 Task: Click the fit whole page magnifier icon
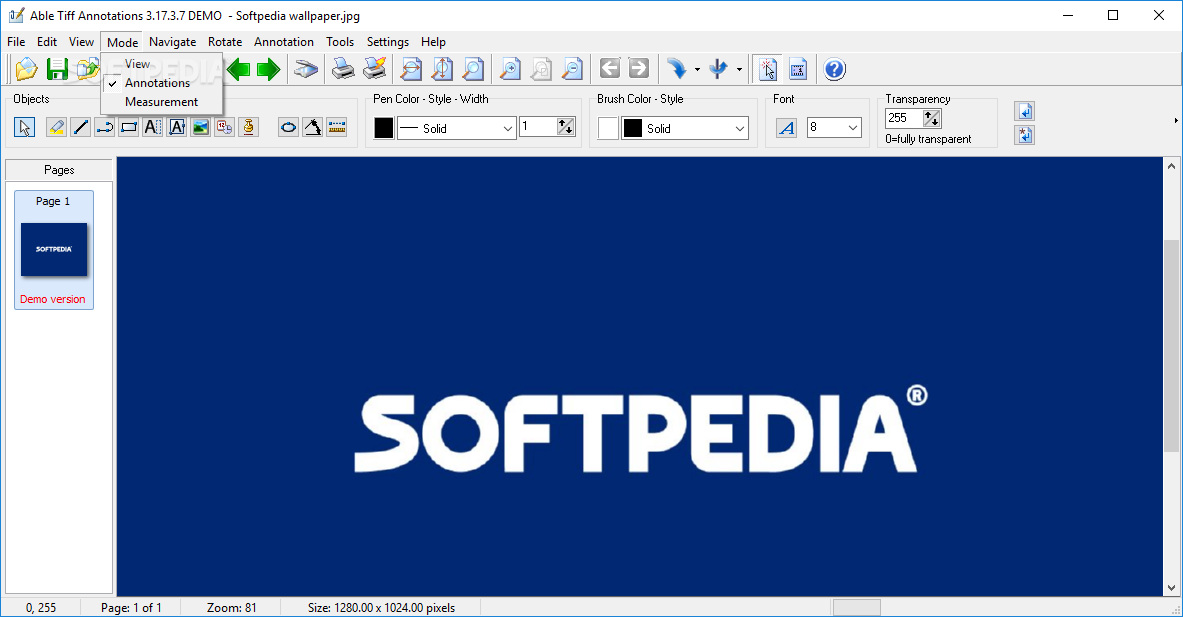pyautogui.click(x=473, y=69)
